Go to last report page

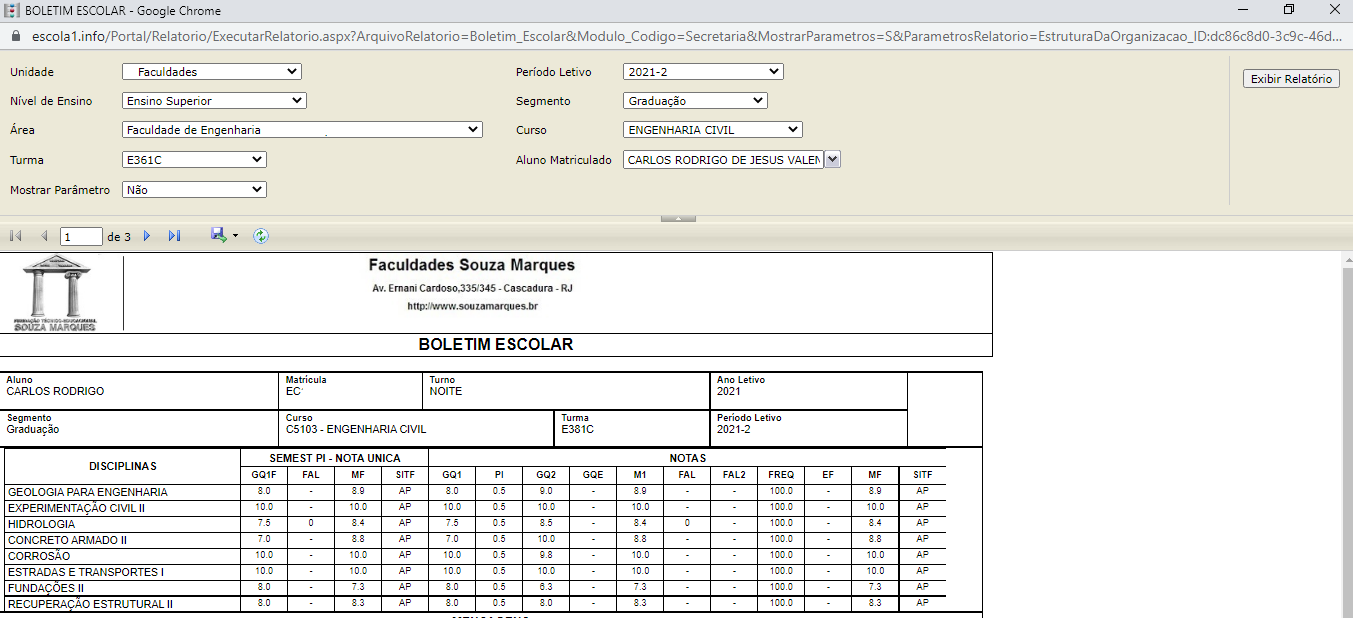(174, 236)
